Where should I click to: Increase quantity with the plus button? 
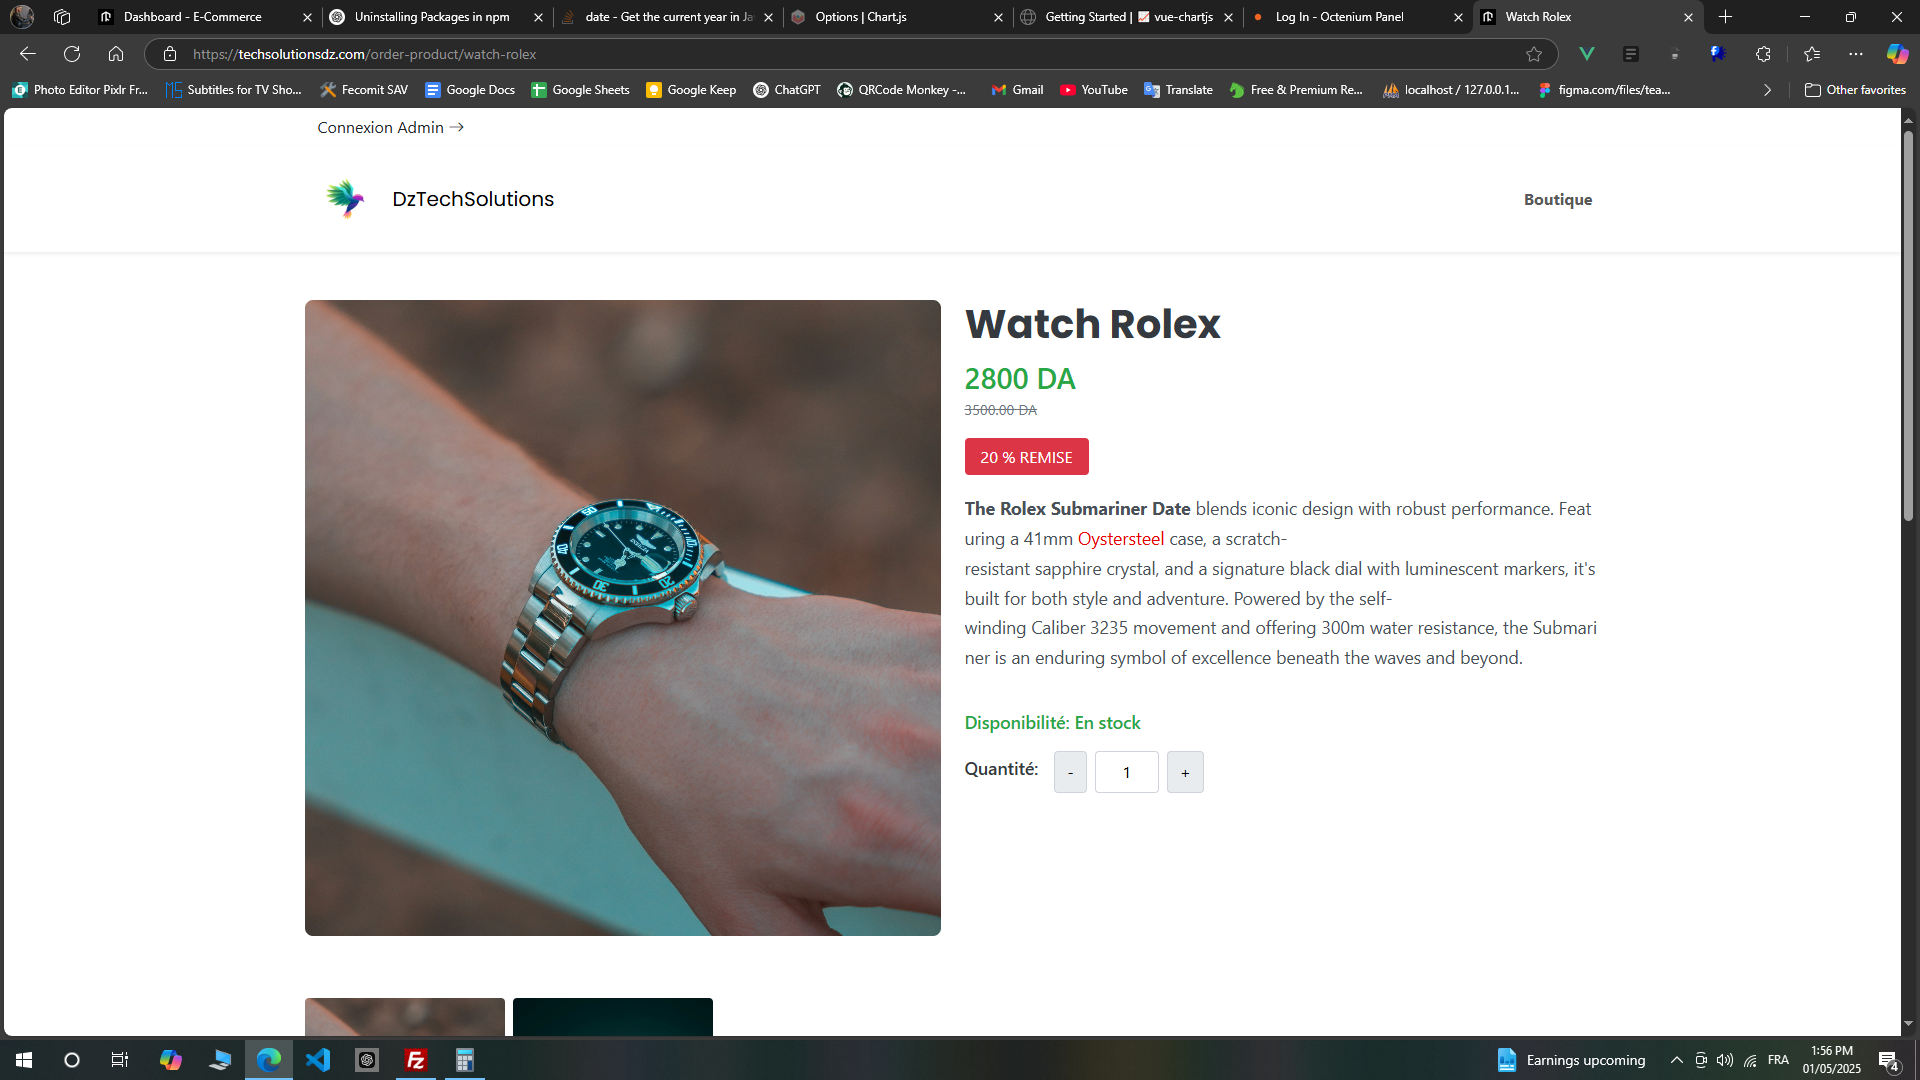pyautogui.click(x=1185, y=772)
